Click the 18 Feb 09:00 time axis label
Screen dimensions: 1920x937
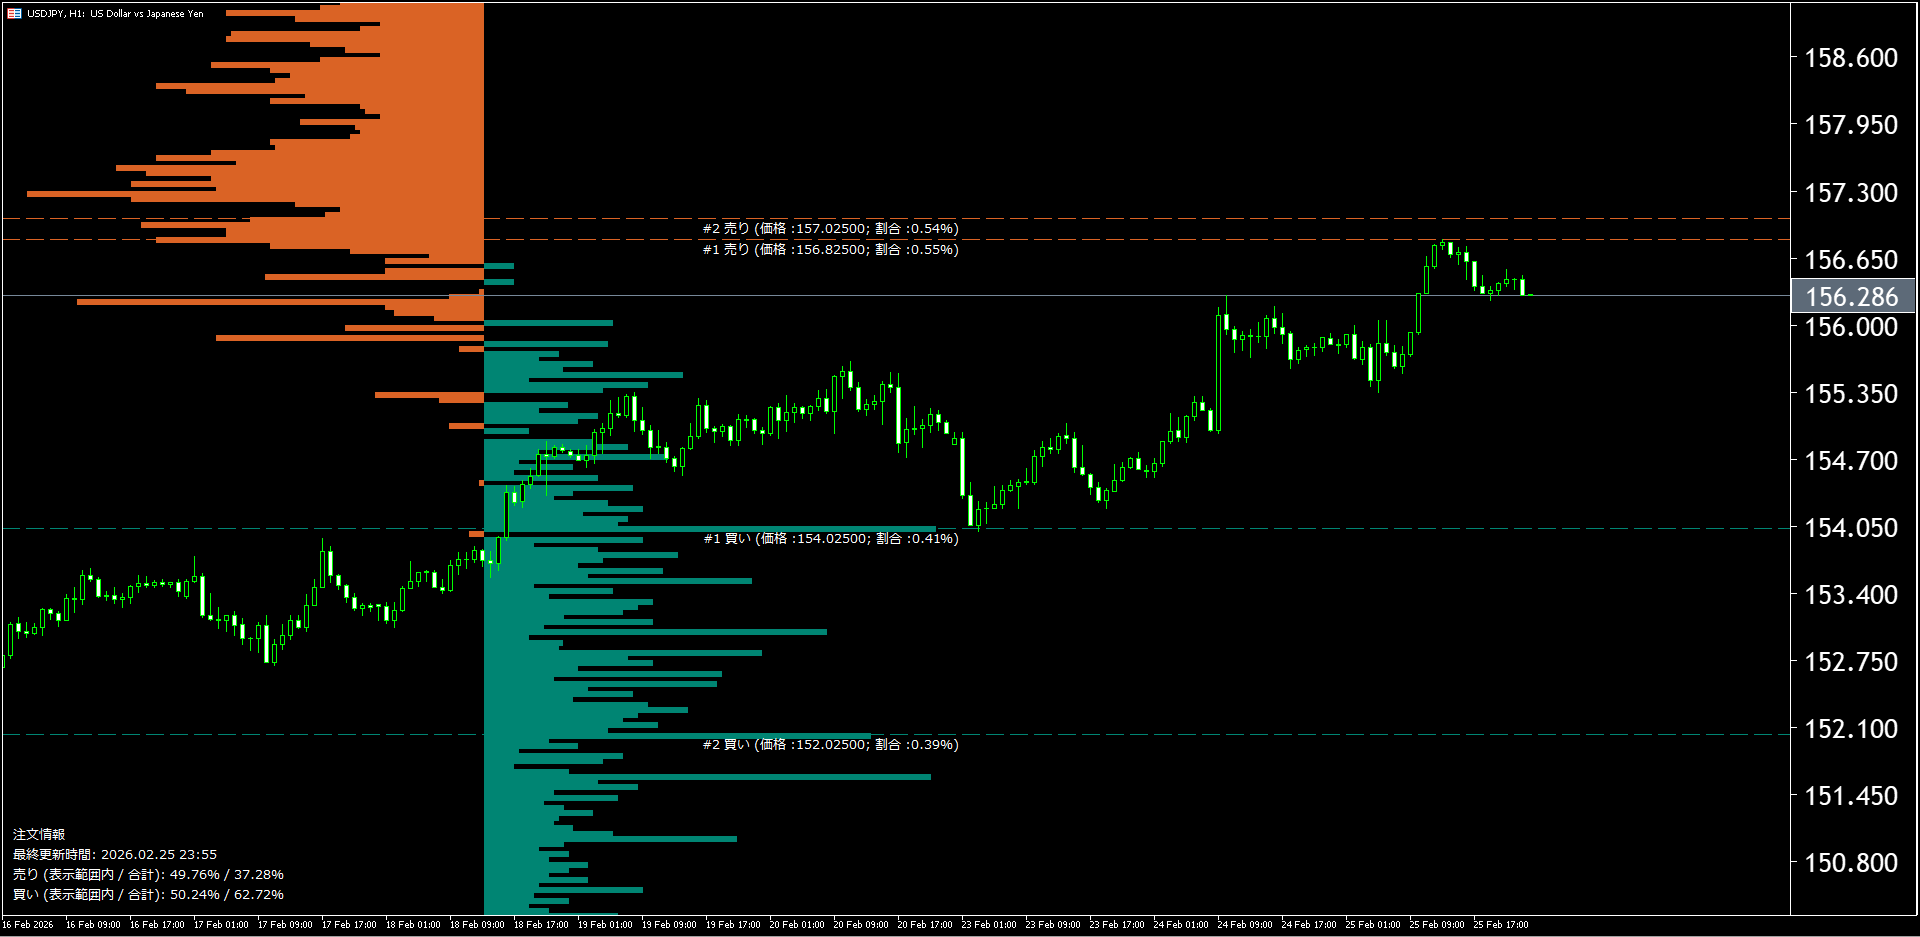click(x=477, y=925)
